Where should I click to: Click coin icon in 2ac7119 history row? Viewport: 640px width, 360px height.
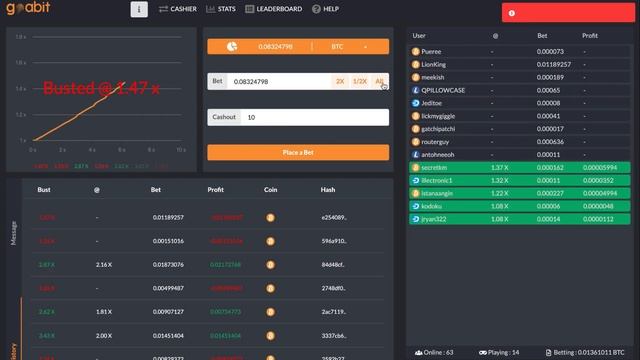tap(270, 312)
